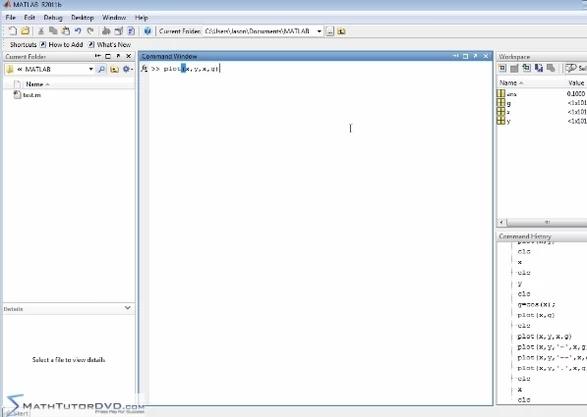Go up one folder level in main toolbar
587x417 pixels.
tap(341, 31)
